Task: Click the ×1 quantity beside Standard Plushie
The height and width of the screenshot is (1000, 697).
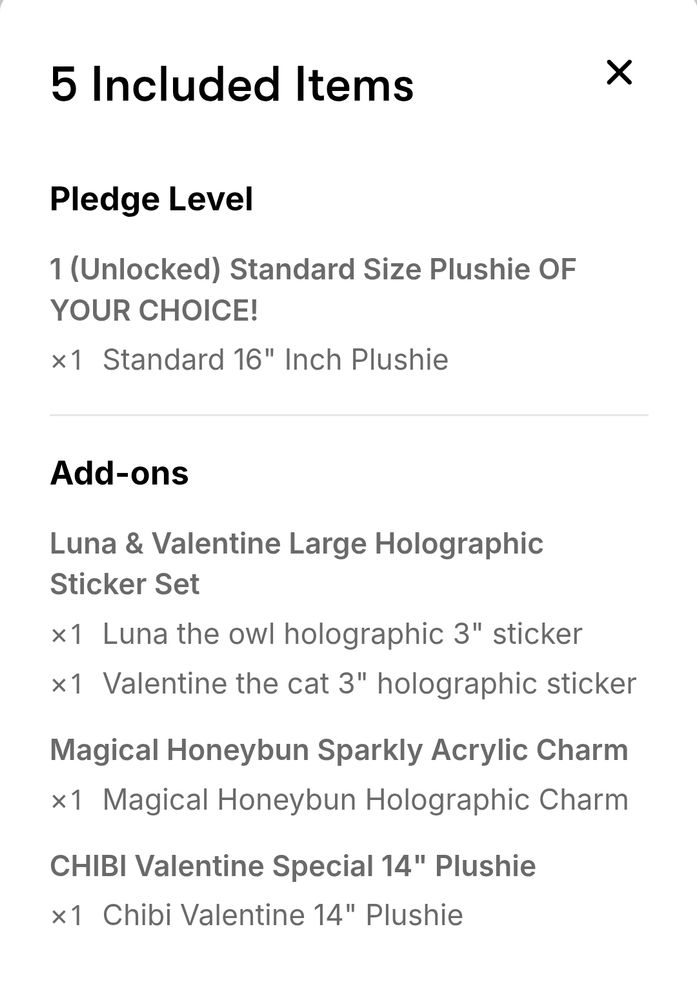Action: click(x=67, y=360)
